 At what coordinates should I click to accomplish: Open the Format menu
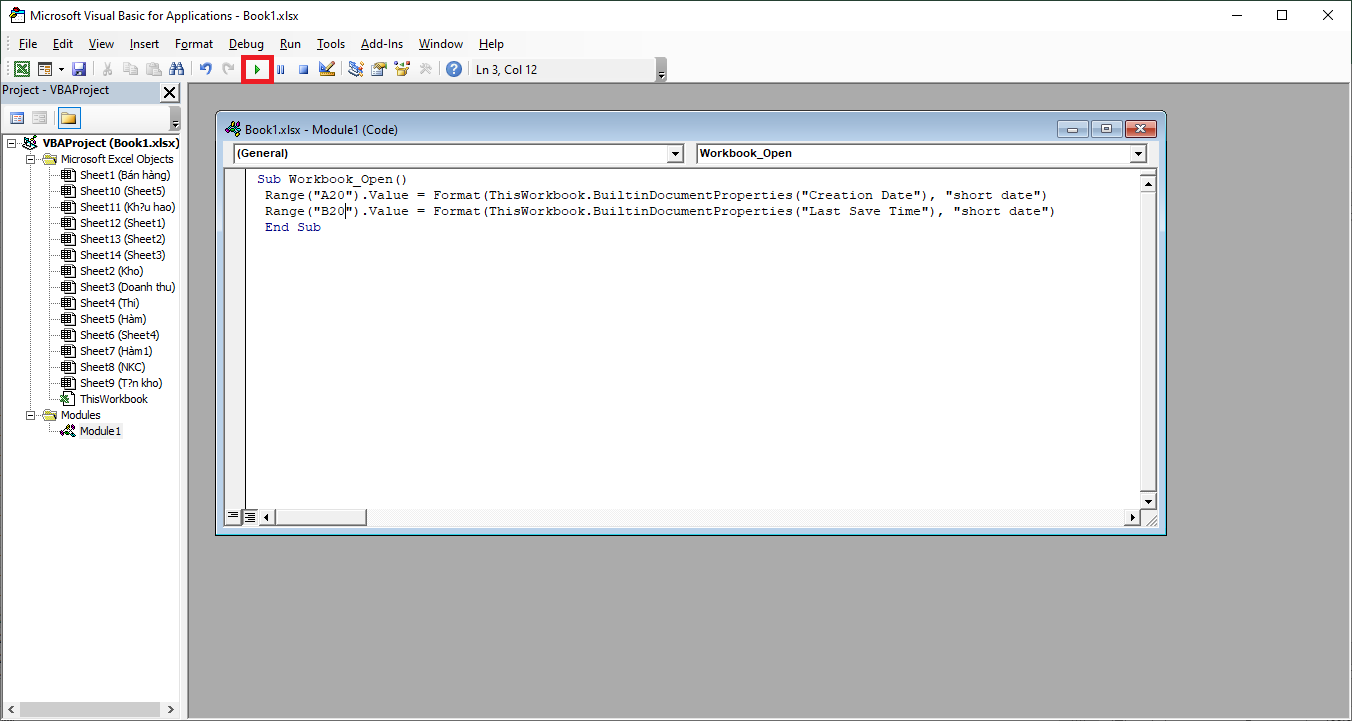[194, 44]
